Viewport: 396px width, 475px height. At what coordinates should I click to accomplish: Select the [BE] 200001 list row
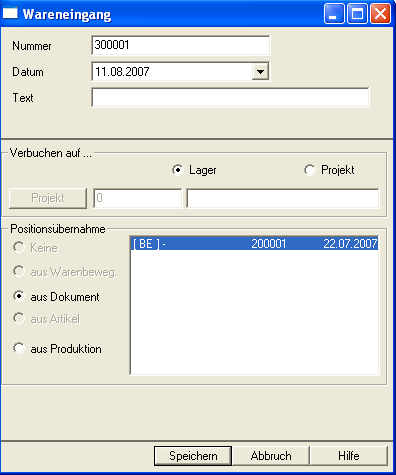254,244
